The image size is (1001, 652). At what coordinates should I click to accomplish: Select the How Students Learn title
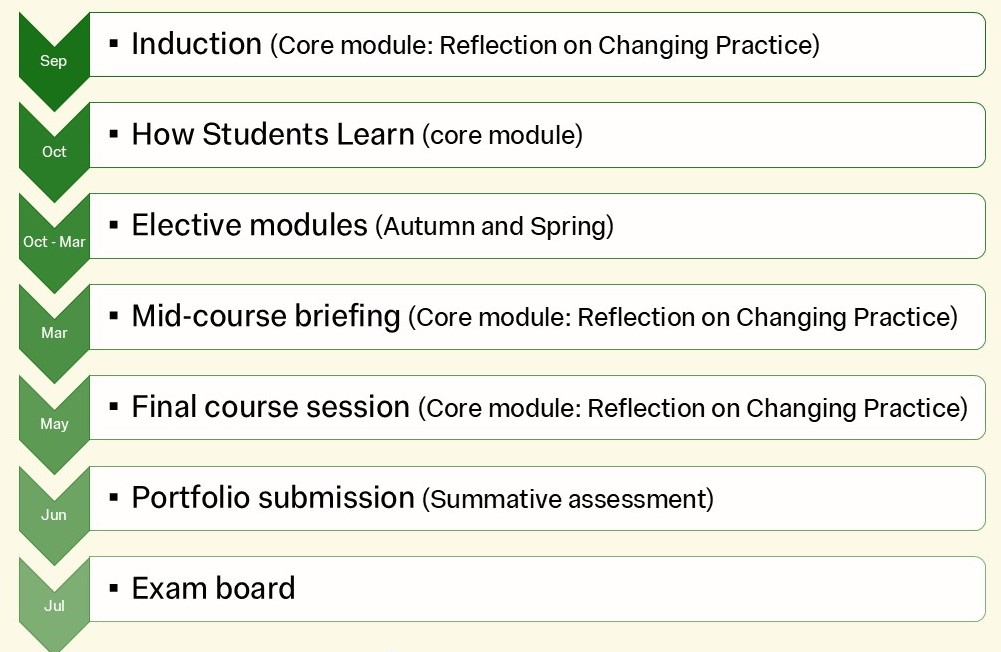point(272,134)
